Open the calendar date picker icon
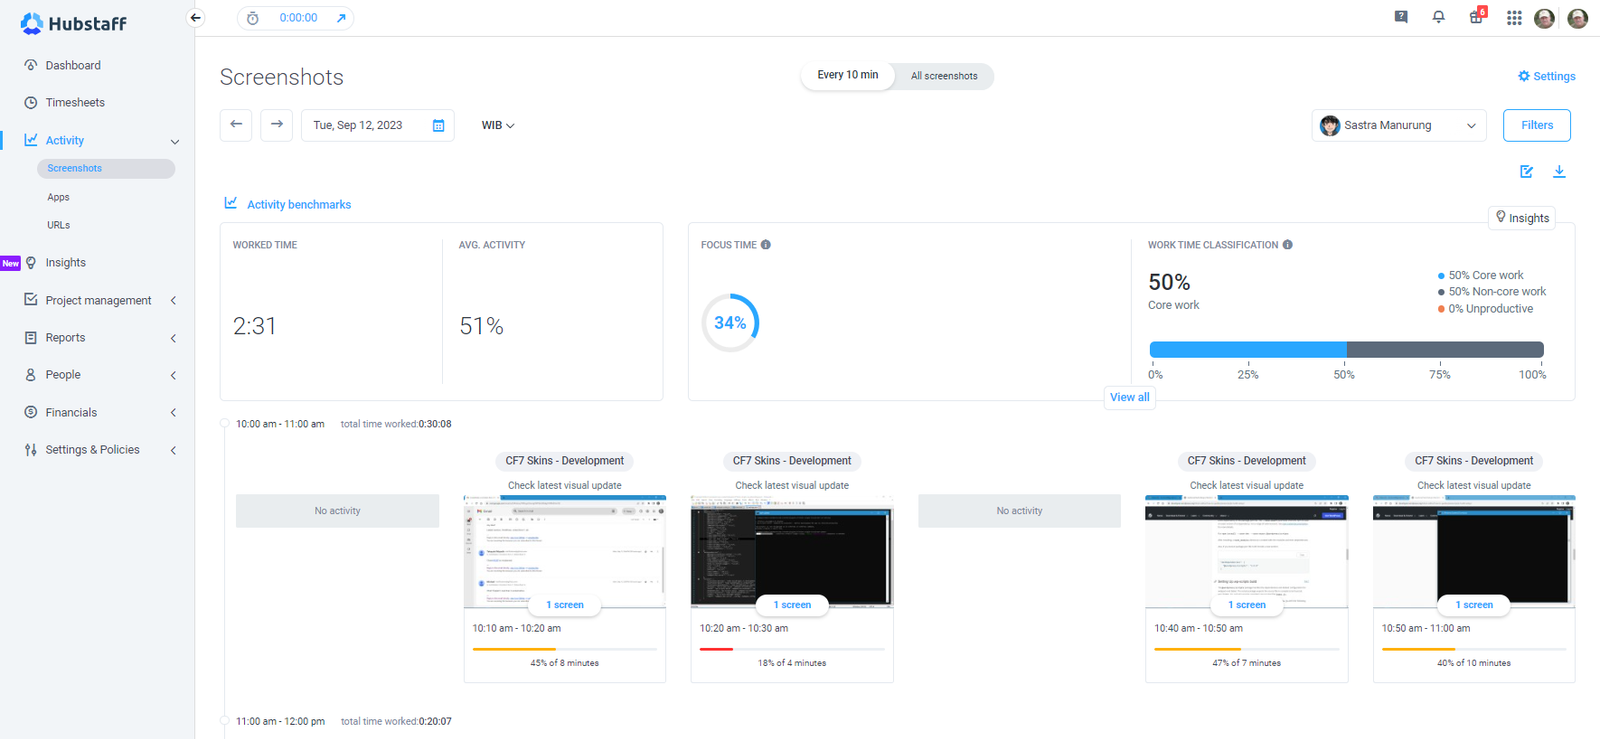 (x=438, y=126)
